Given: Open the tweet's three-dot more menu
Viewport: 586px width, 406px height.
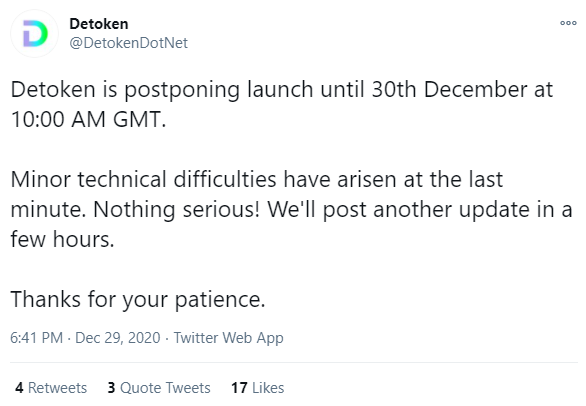Looking at the screenshot, I should tap(568, 23).
